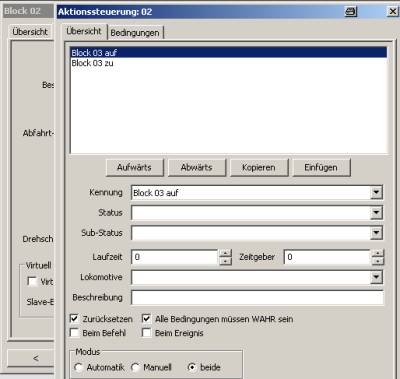Select the Automatik mode radio button
Viewport: 400px width, 379px height.
(x=79, y=367)
